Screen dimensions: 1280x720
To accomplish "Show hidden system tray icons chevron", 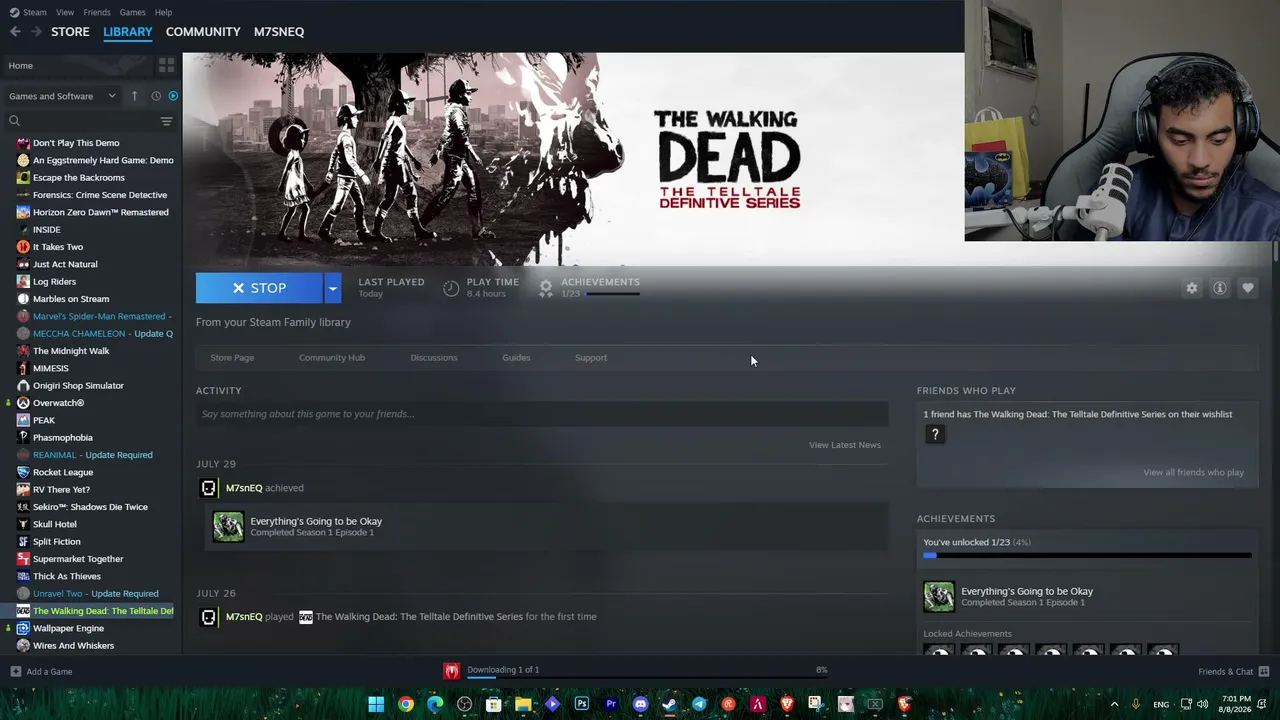I will point(1114,704).
